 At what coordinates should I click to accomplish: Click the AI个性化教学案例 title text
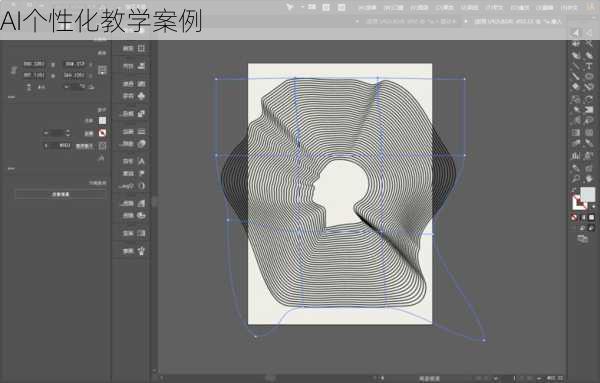click(101, 21)
